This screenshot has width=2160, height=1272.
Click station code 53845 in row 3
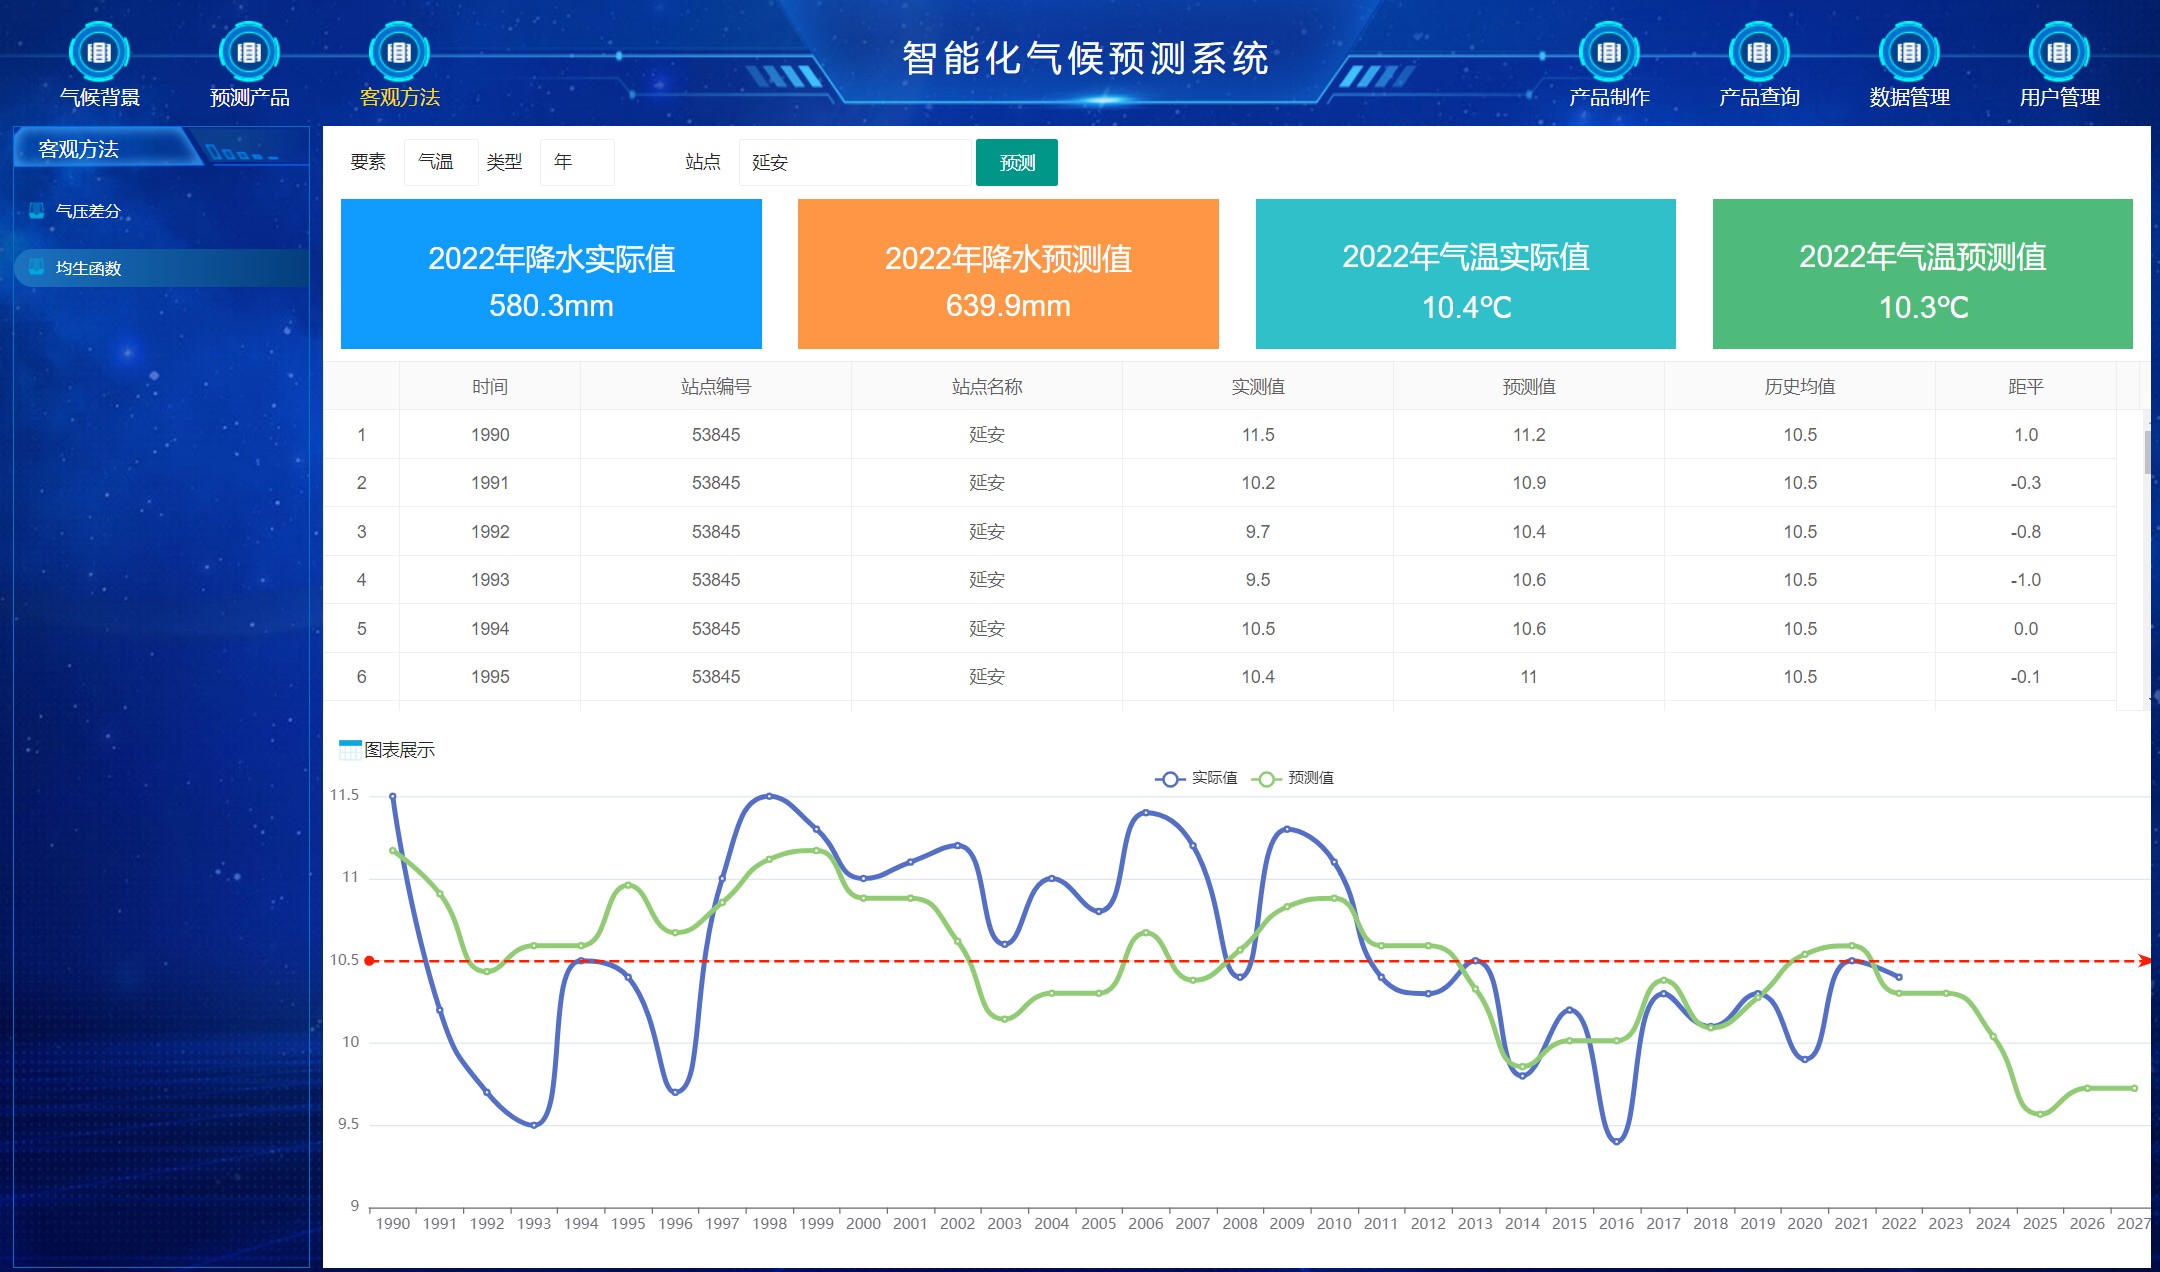tap(716, 532)
